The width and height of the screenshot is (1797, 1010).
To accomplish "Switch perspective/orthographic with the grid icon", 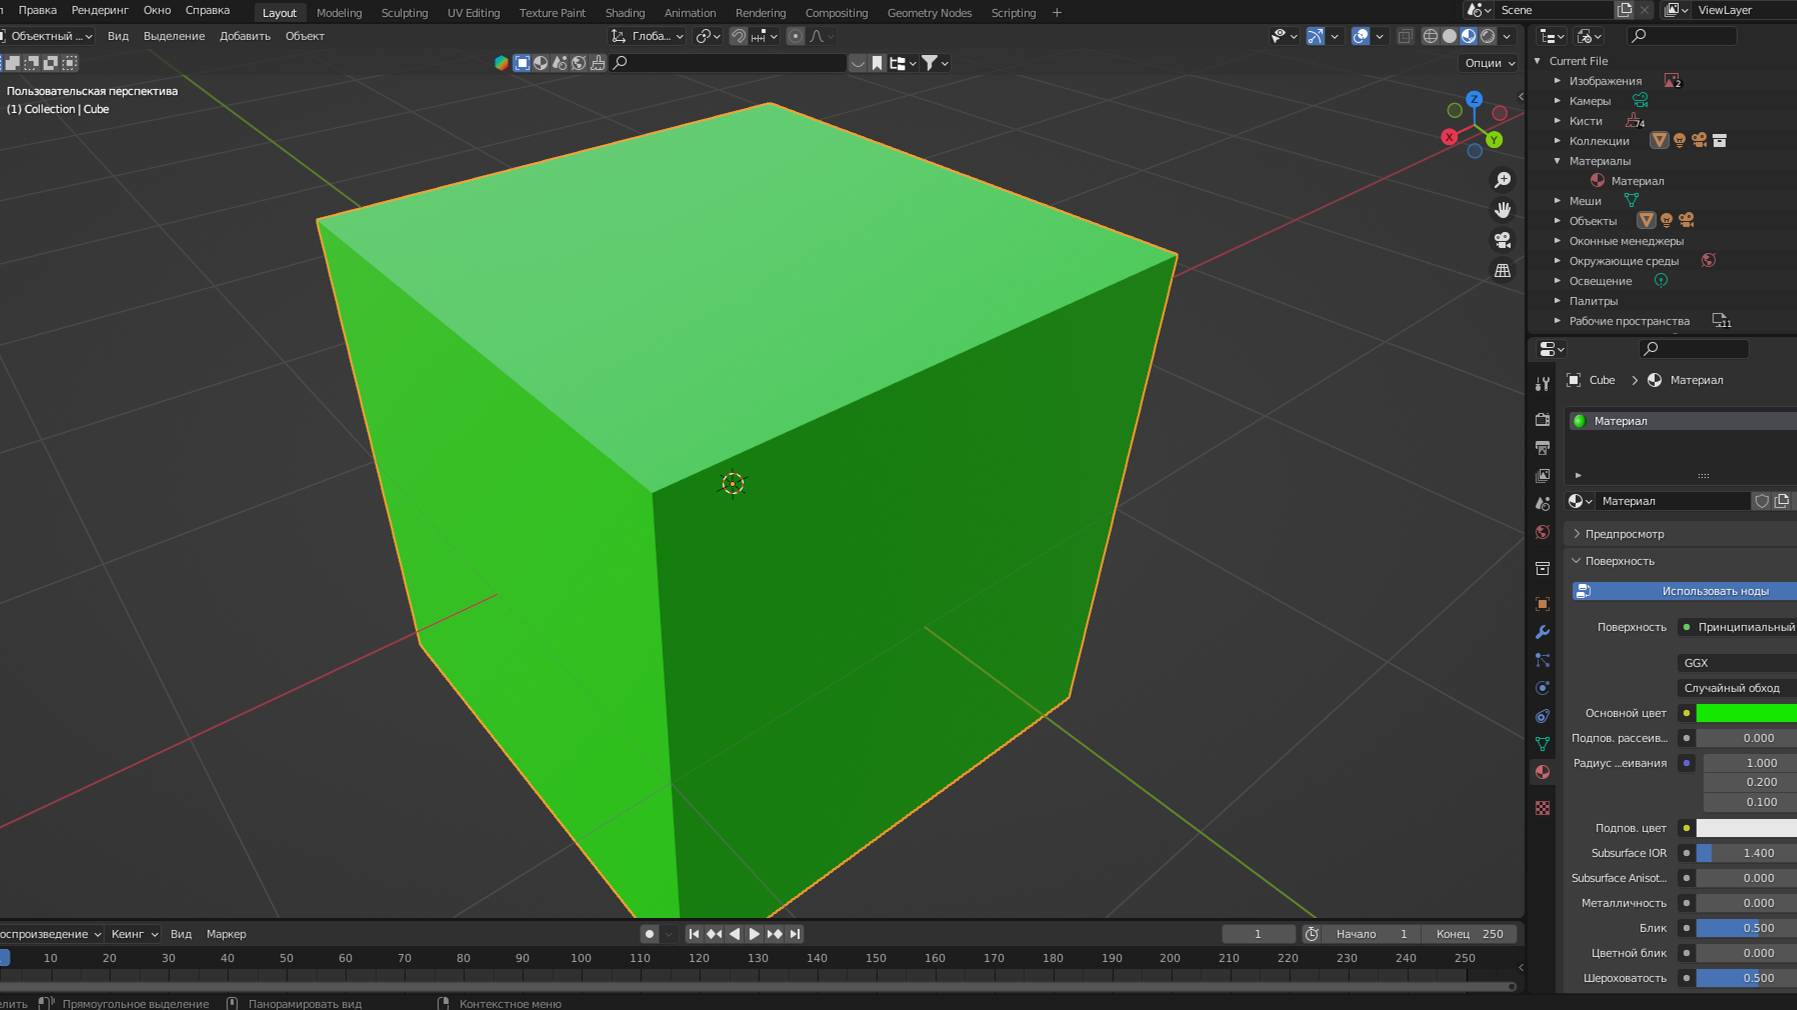I will pos(1502,270).
